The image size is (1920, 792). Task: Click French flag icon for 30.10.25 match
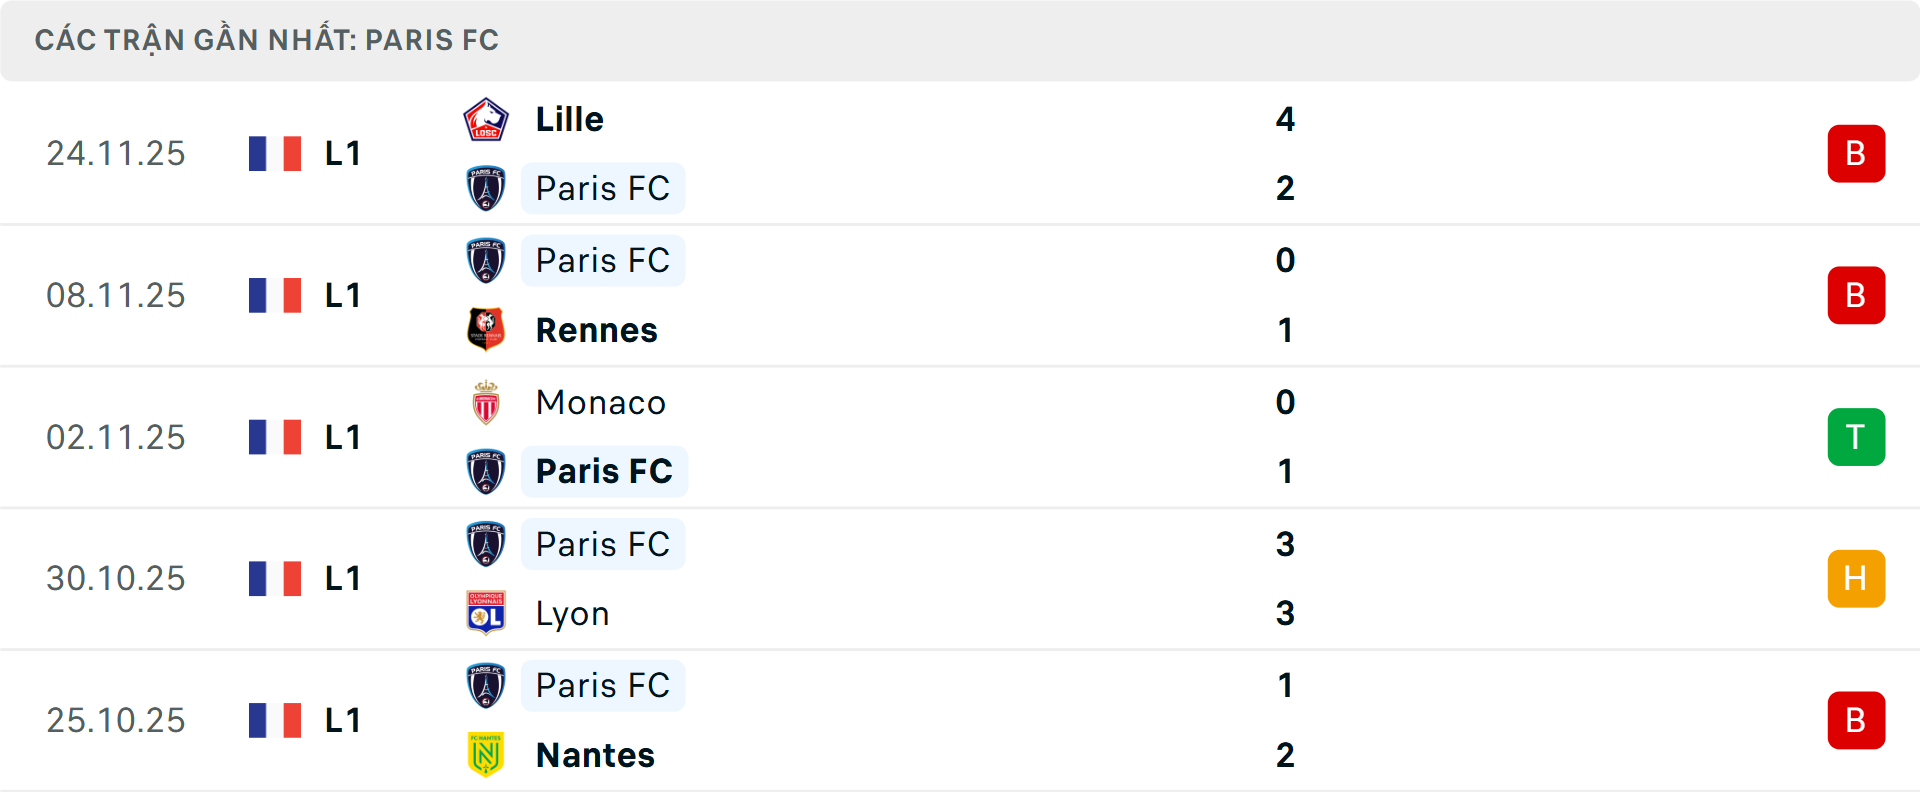click(275, 579)
